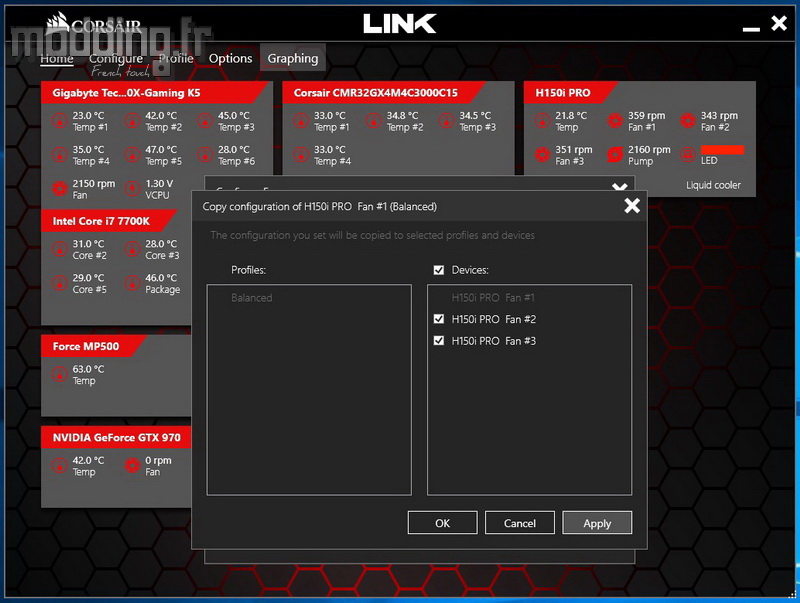Screen dimensions: 800x603
Task: Uncheck H150i PRO Fan #3 device
Action: [439, 340]
